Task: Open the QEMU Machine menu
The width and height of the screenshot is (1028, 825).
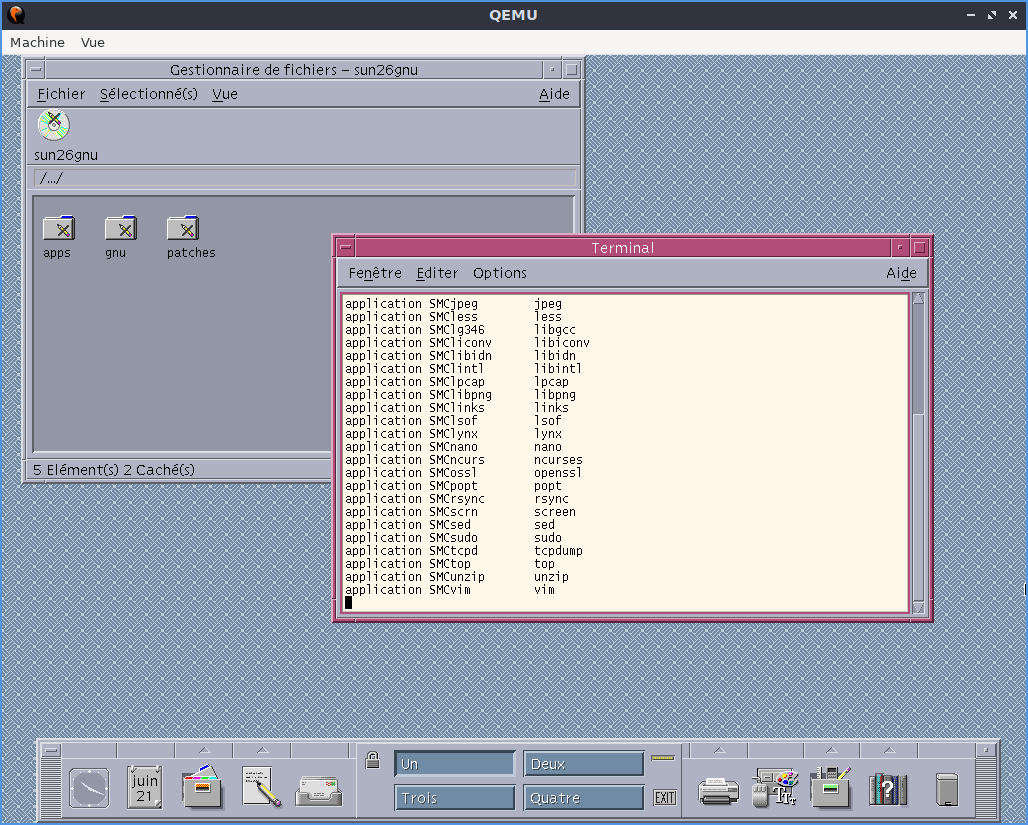Action: pos(37,42)
